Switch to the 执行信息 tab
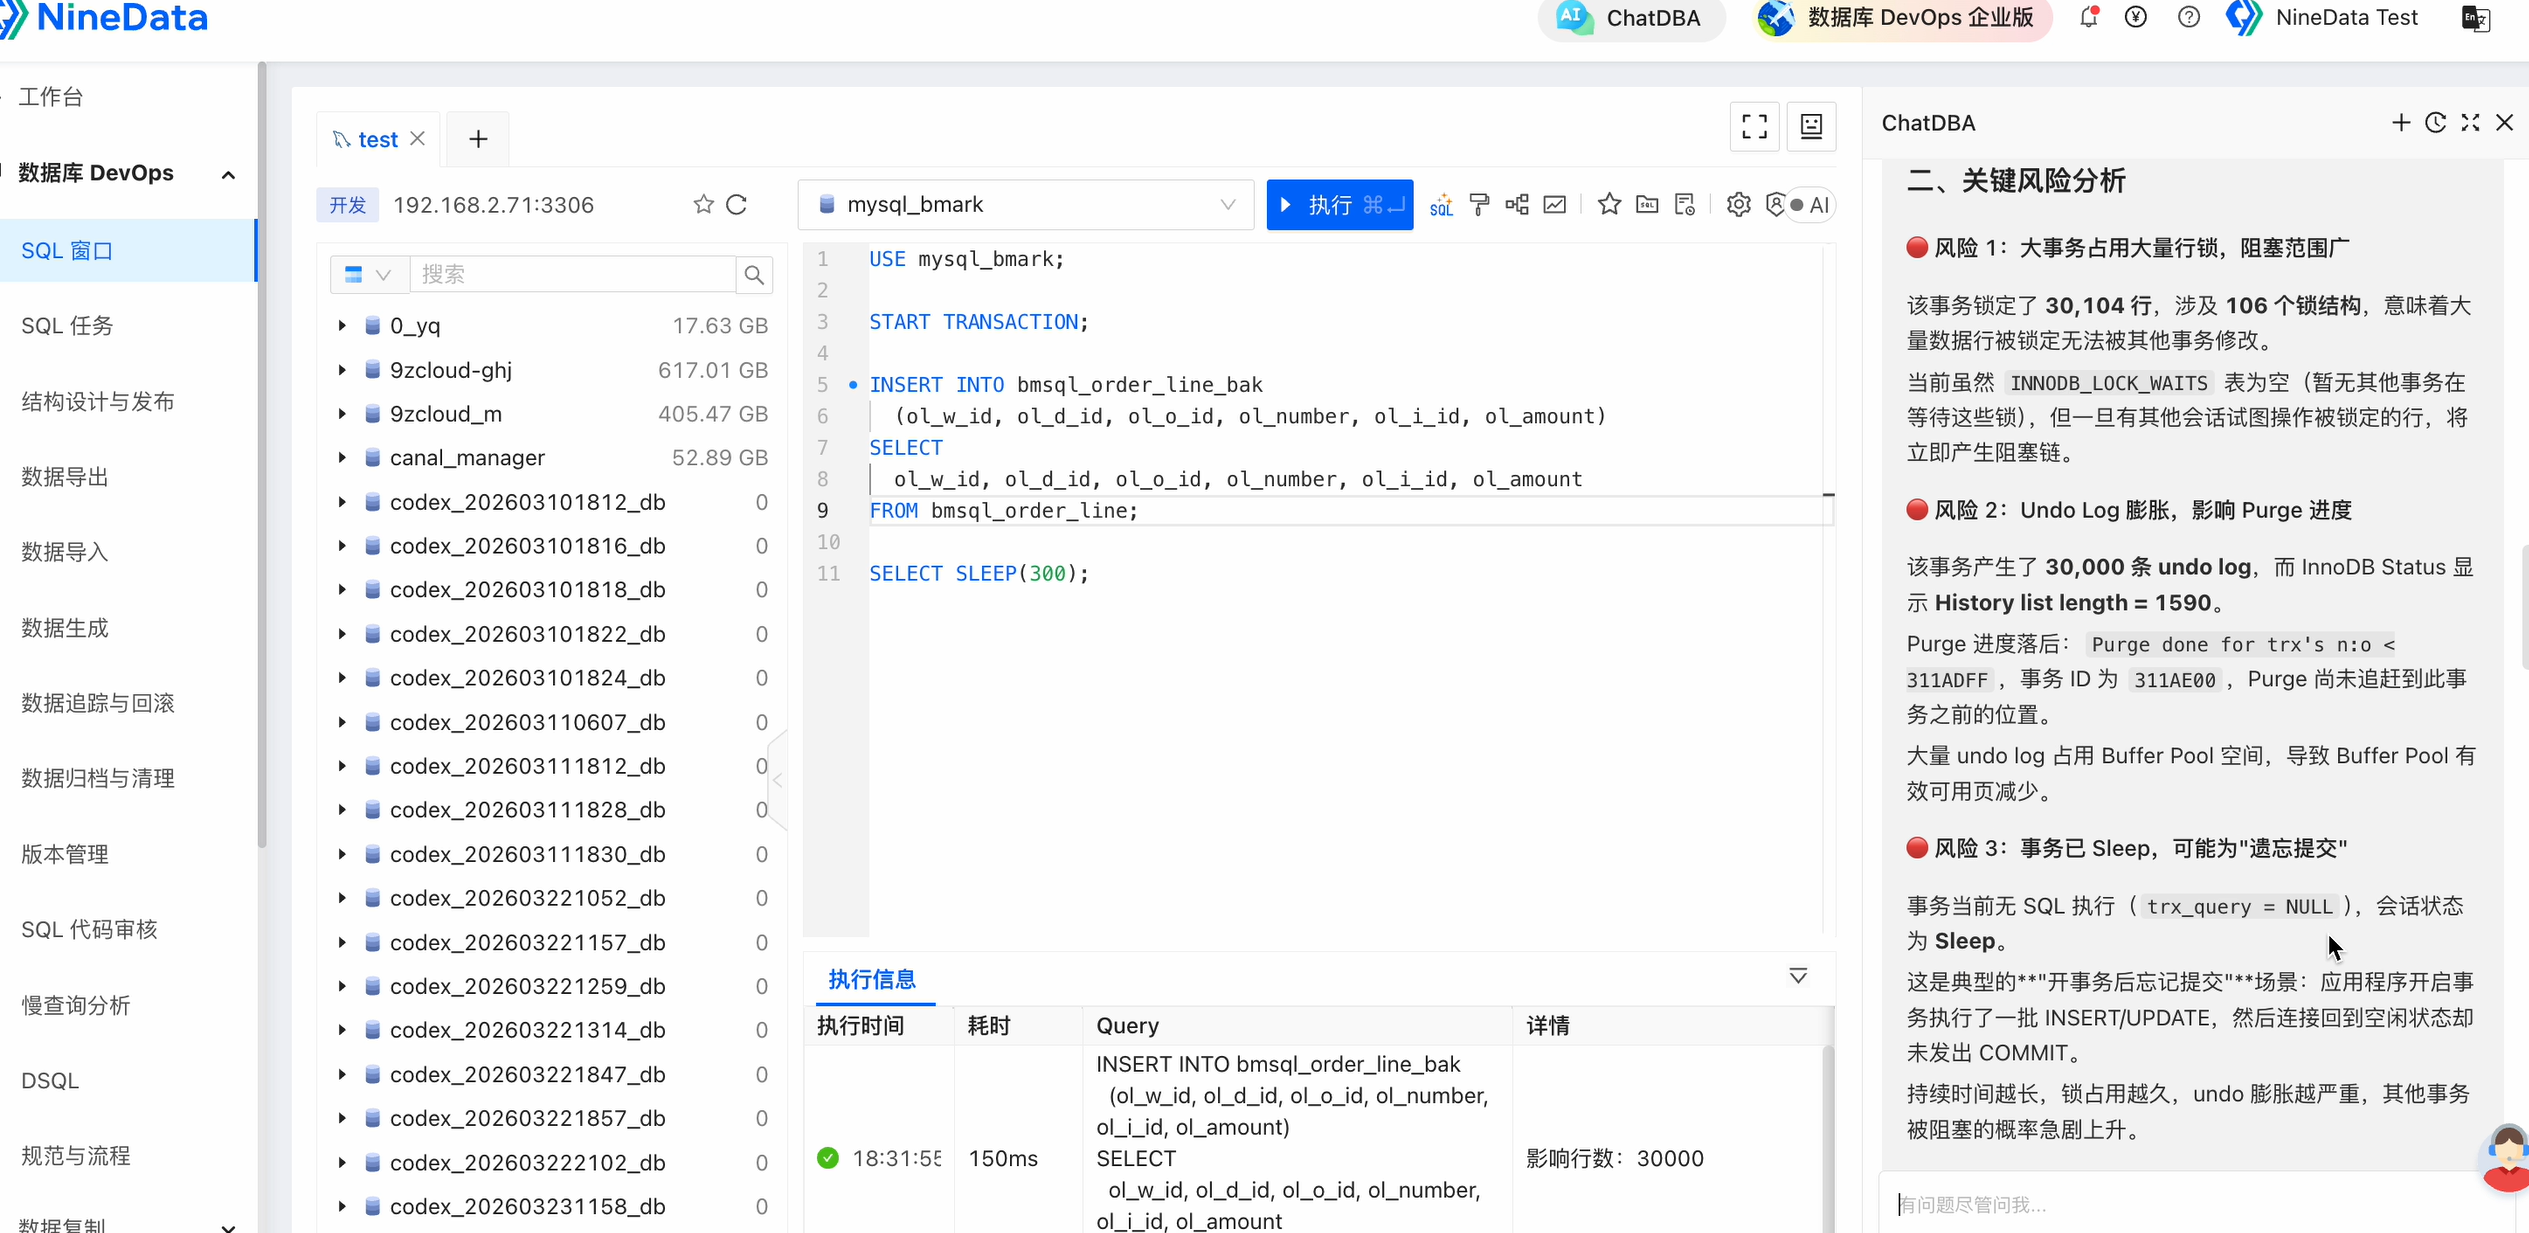The image size is (2529, 1233). tap(872, 979)
